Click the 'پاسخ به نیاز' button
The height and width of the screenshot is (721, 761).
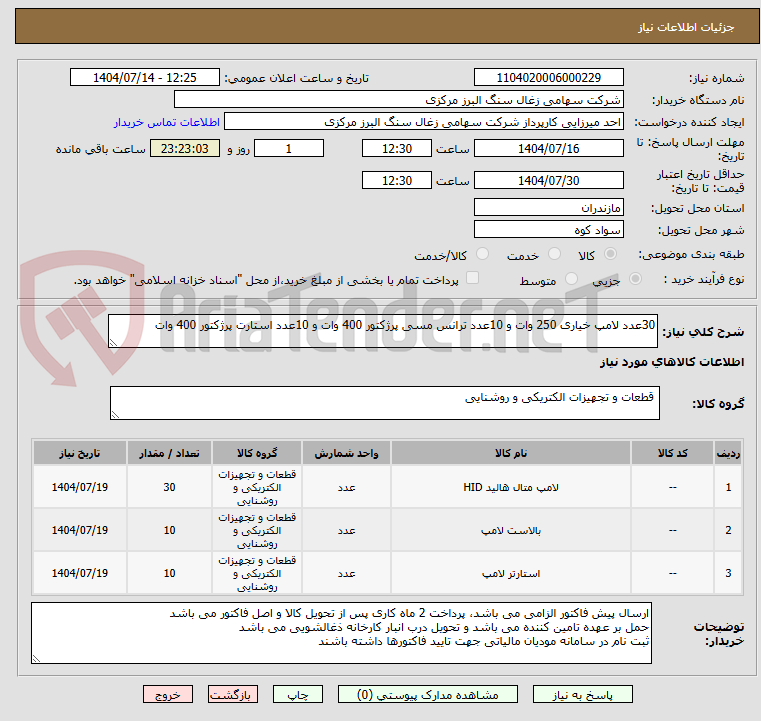[581, 694]
